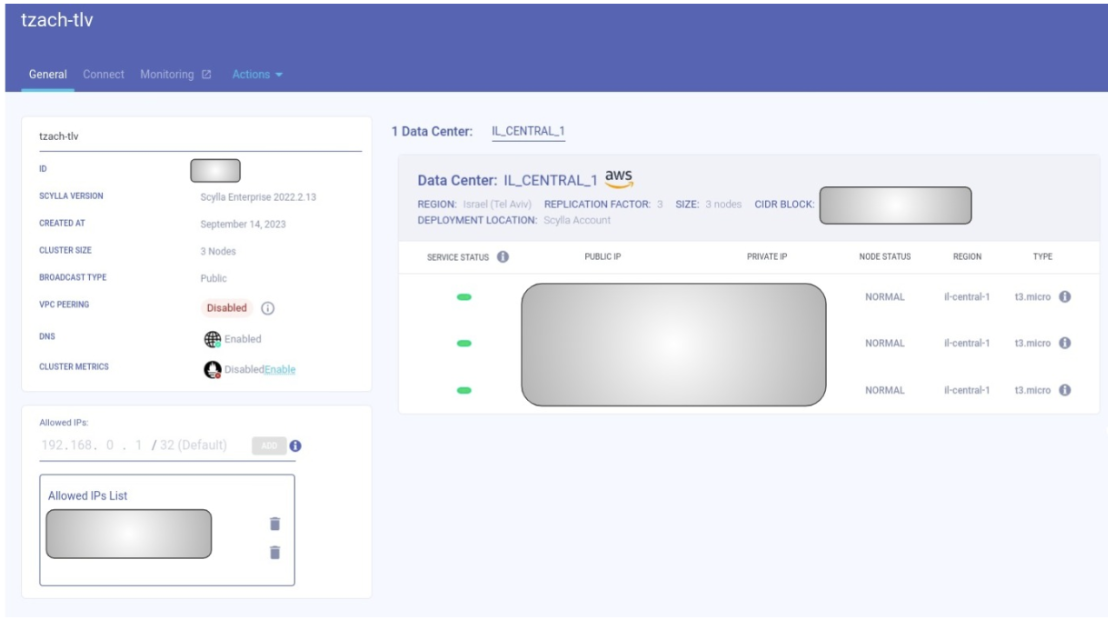Click the DNS globe icon

pos(212,339)
